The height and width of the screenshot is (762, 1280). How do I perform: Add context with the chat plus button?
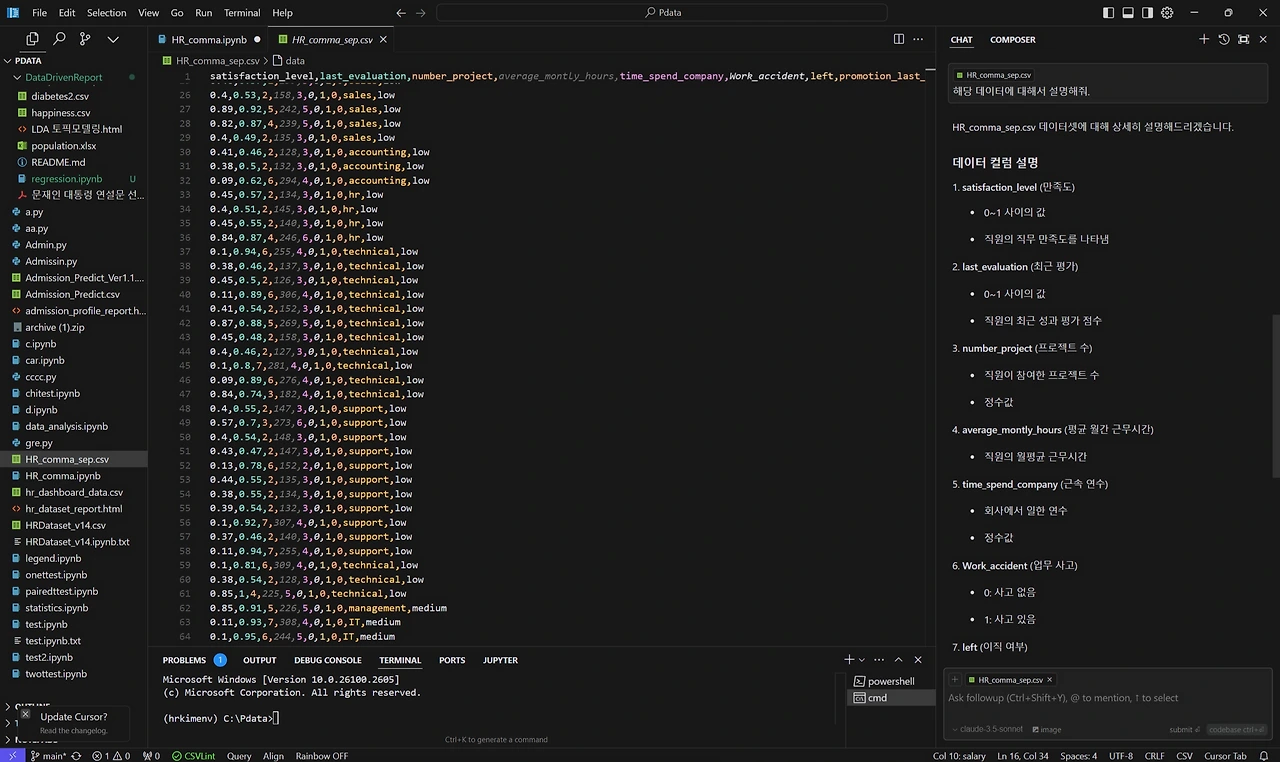click(x=955, y=680)
